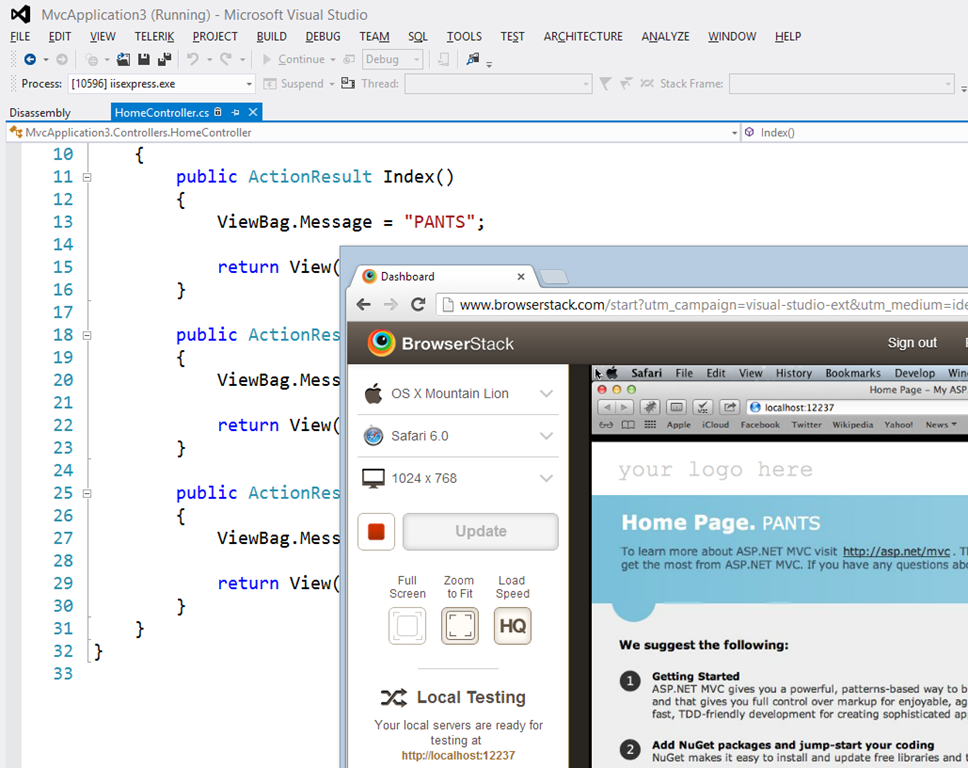968x768 pixels.
Task: Click the Update button in BrowserStack
Action: pyautogui.click(x=481, y=532)
